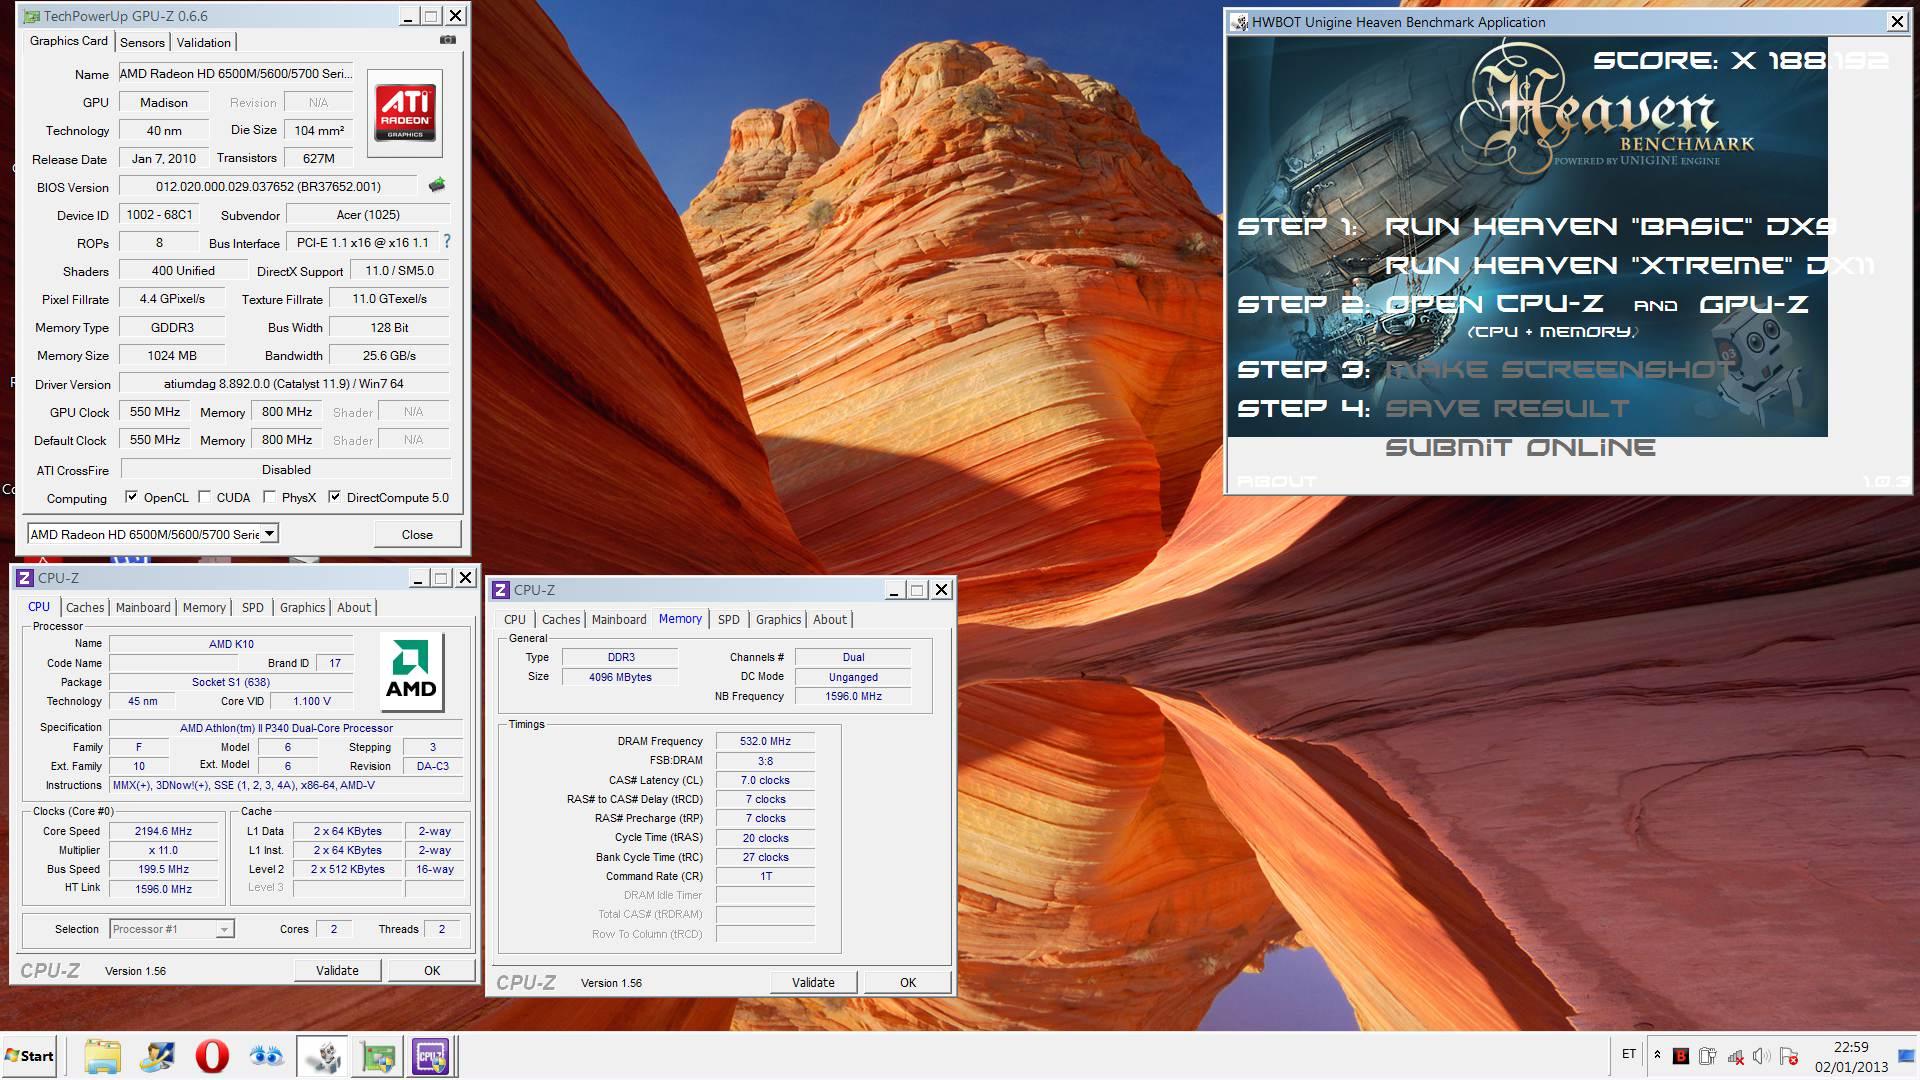Click Make Screenshot in Heaven app
Viewport: 1920px width, 1080px height.
[x=1559, y=370]
